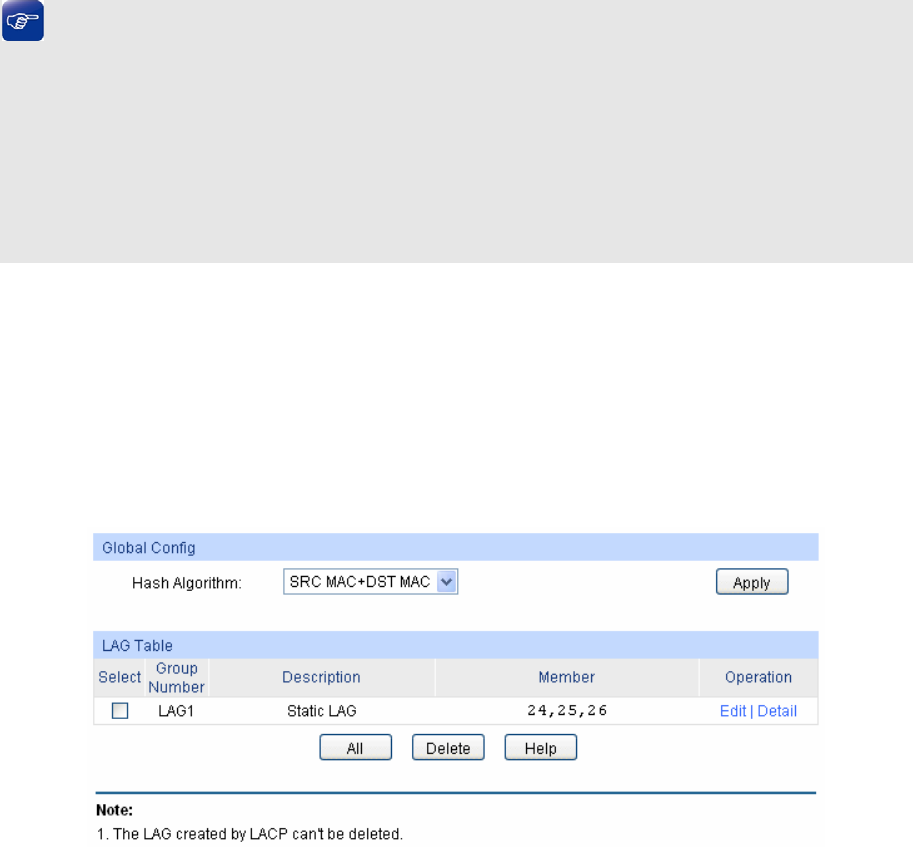
Task: Click the Edit link for LAG1
Action: tap(732, 711)
